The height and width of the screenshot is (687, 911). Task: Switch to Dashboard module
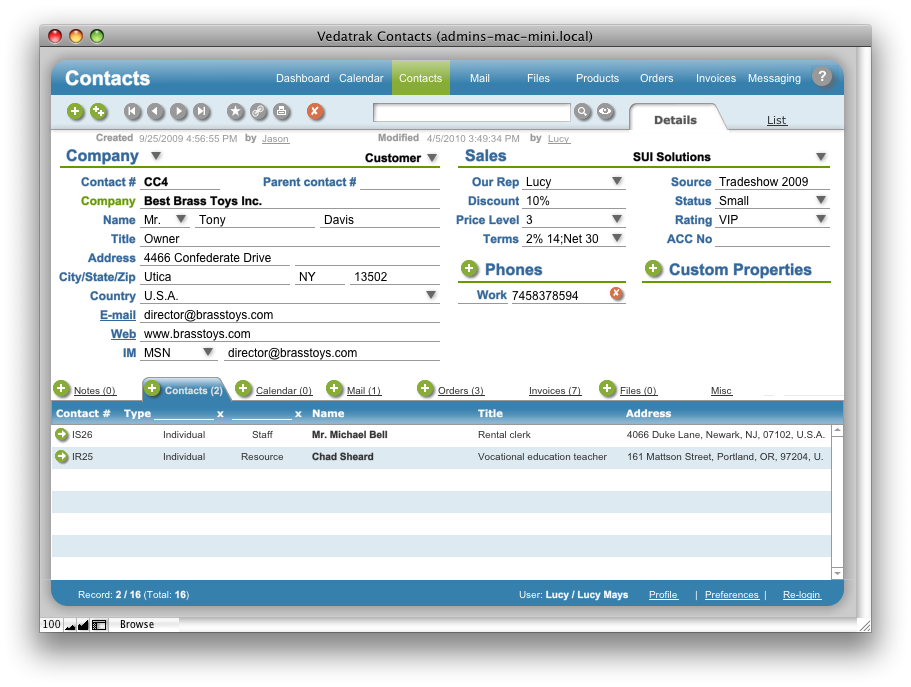coord(302,78)
